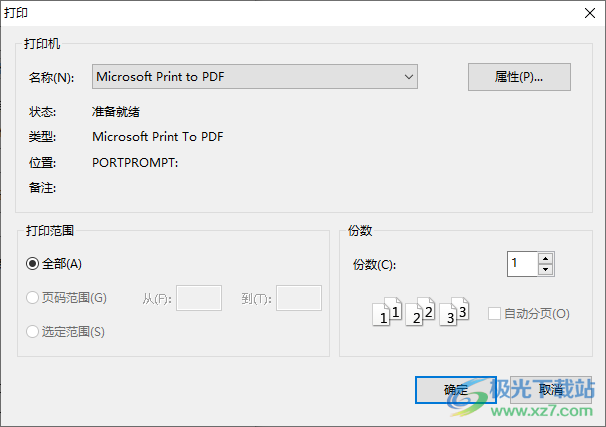
Task: Click the 份数(C): label
Action: 374,265
